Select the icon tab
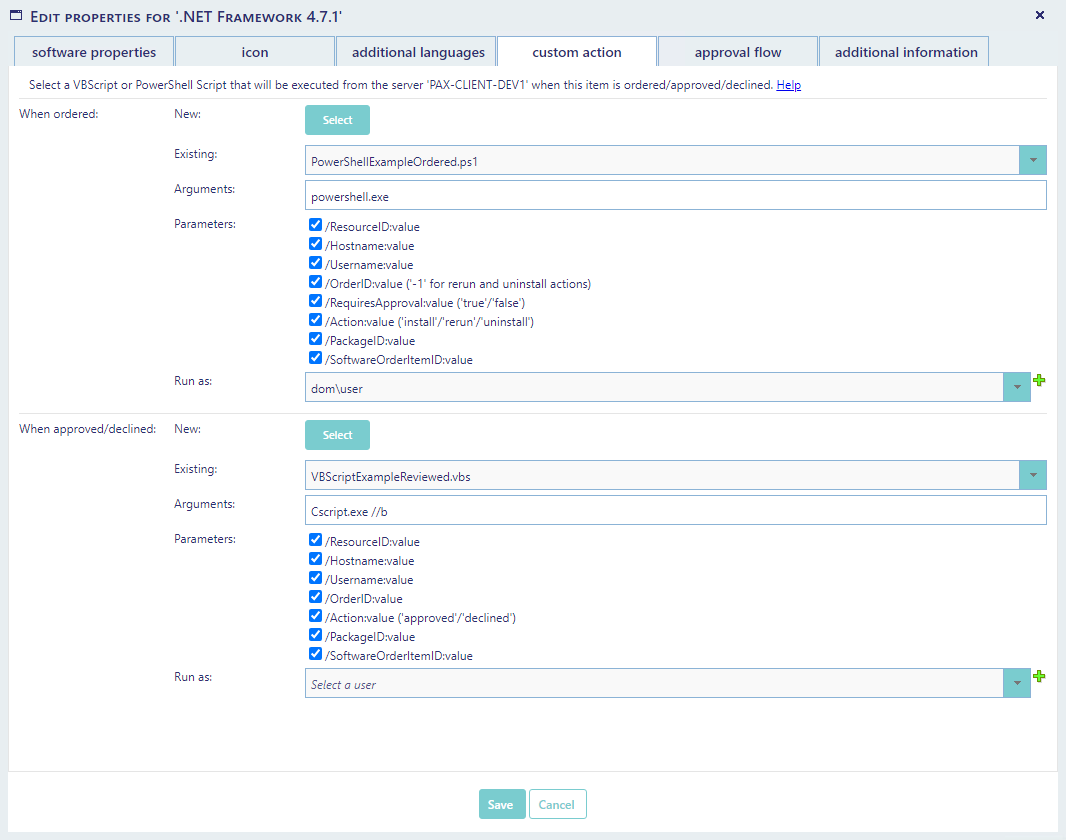The width and height of the screenshot is (1066, 840). [x=255, y=52]
